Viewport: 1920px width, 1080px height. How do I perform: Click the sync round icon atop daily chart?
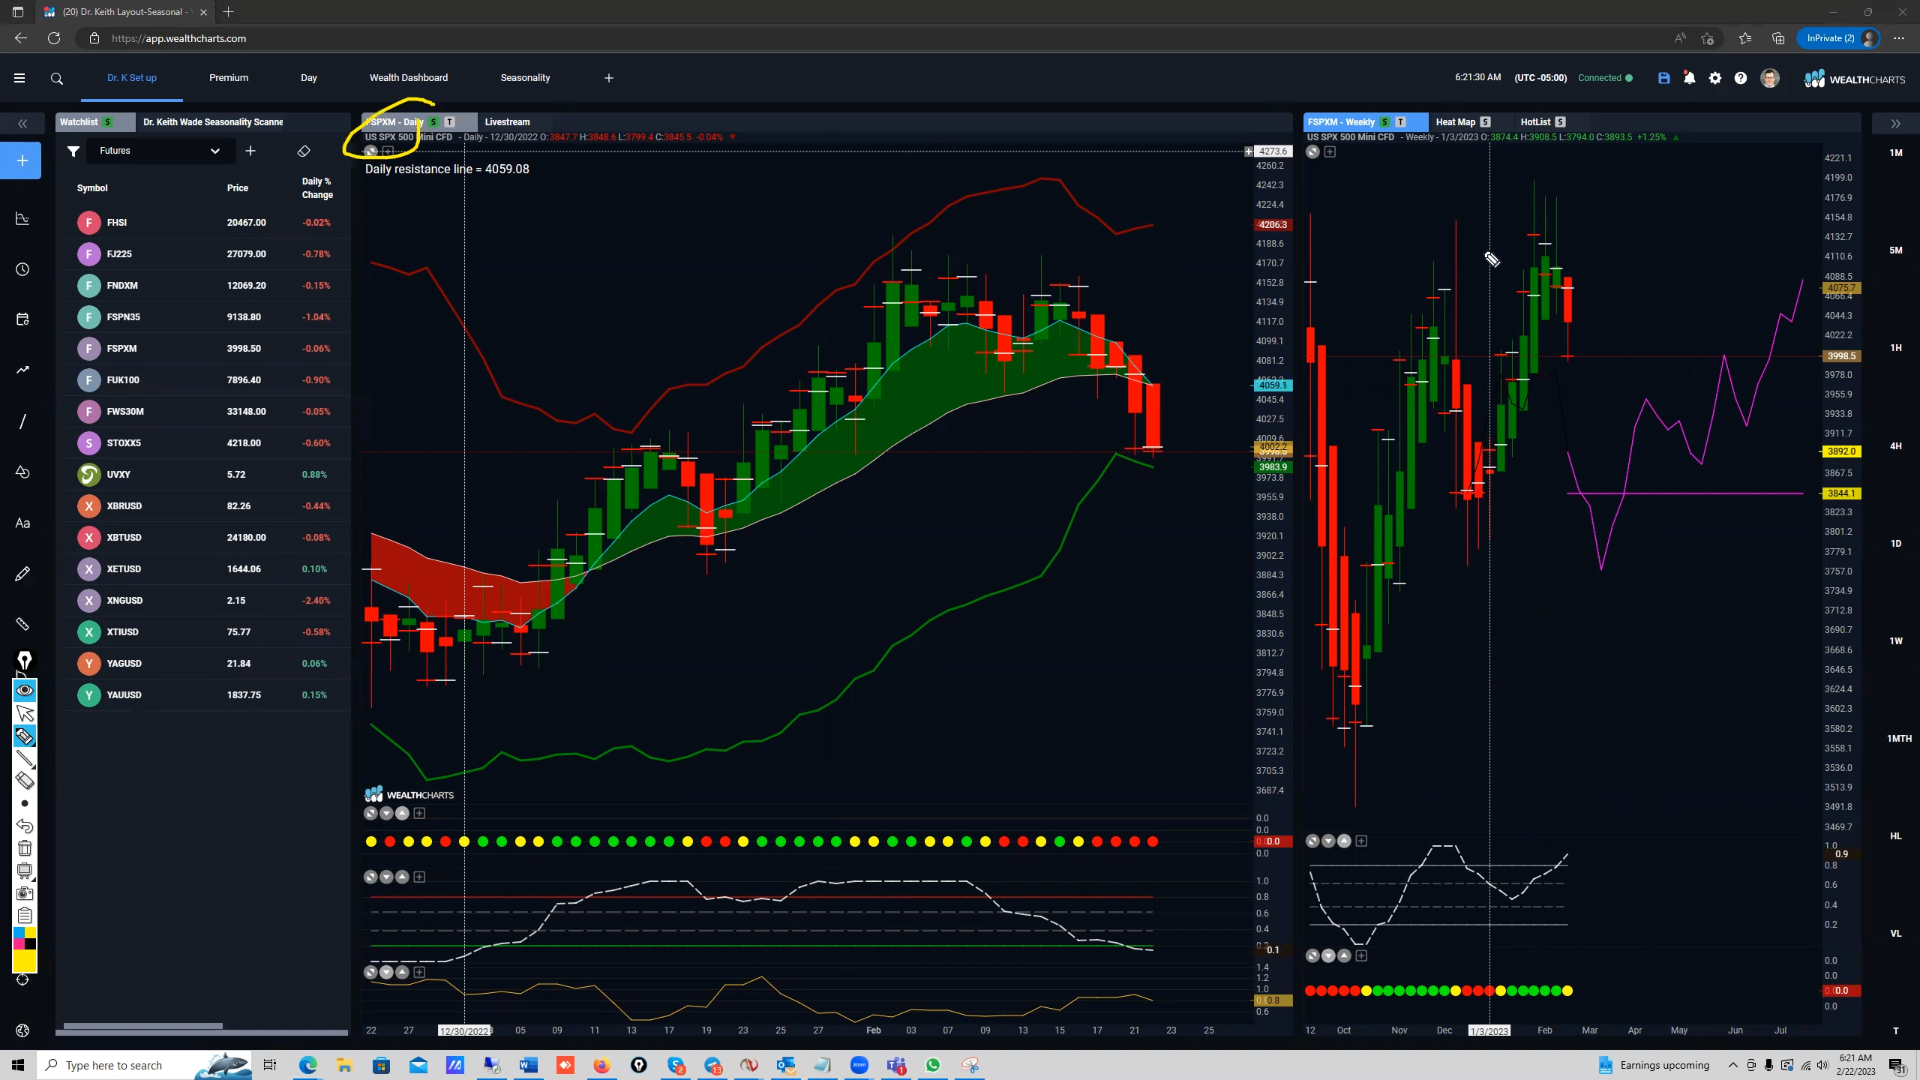pyautogui.click(x=371, y=152)
